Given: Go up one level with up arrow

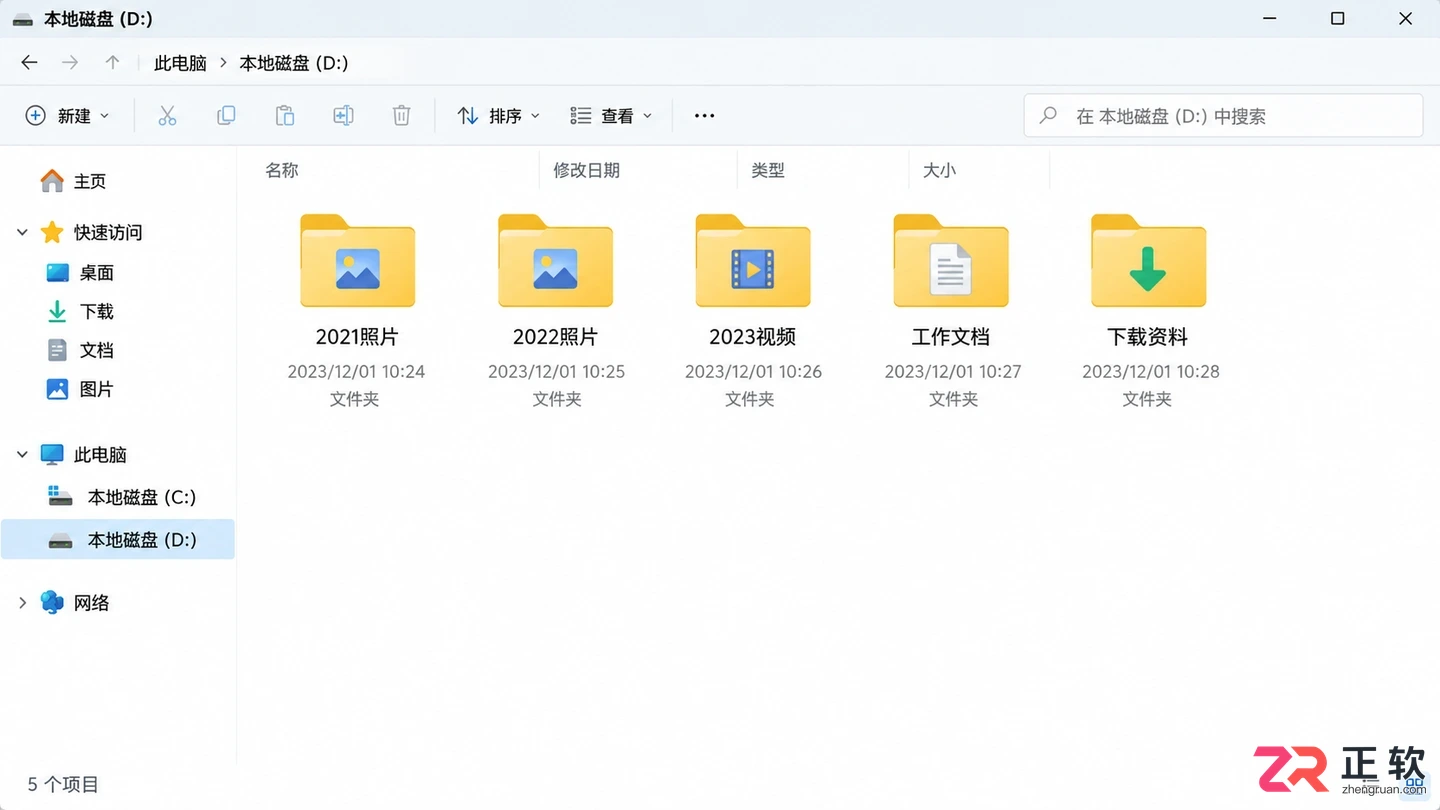Looking at the screenshot, I should pos(112,63).
